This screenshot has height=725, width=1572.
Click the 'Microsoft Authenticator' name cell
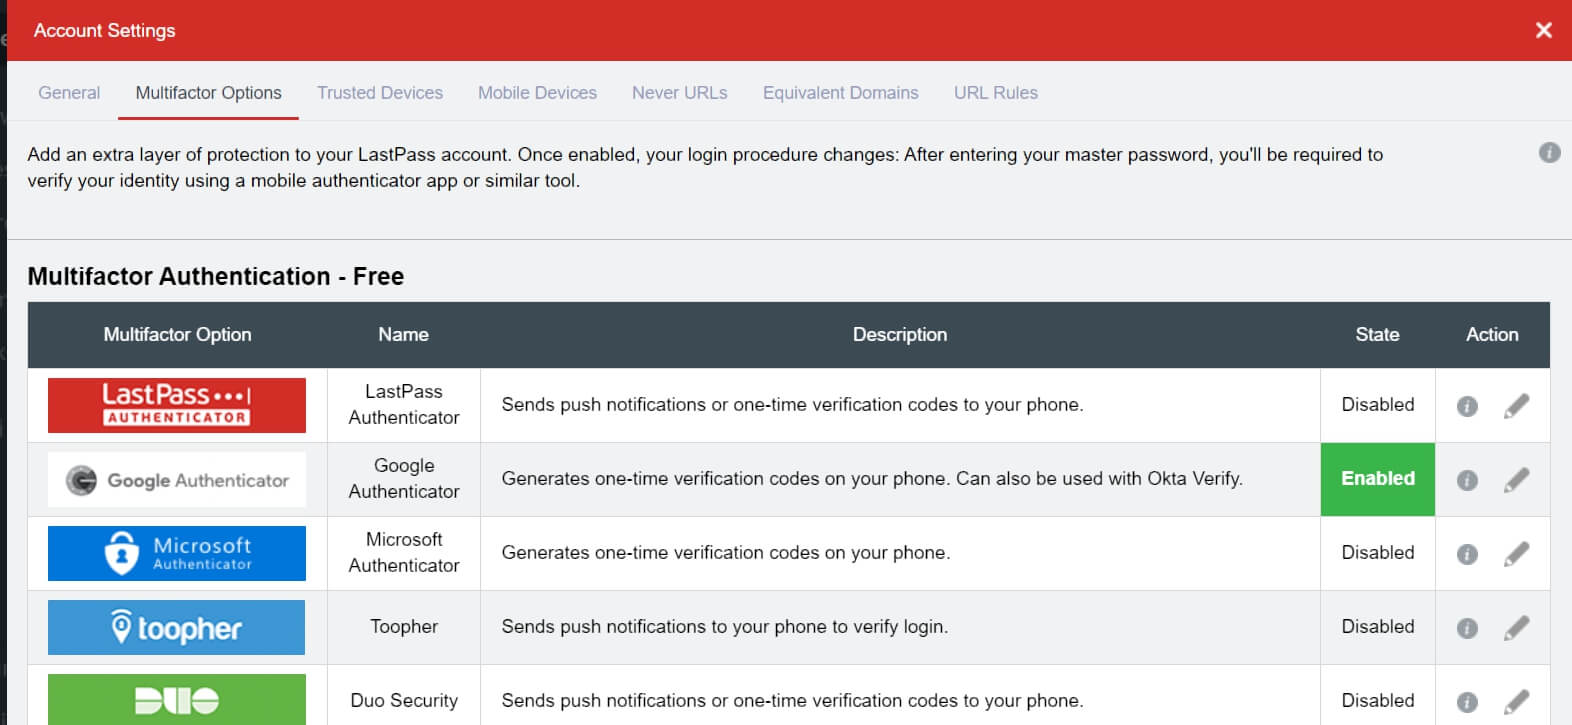click(404, 553)
